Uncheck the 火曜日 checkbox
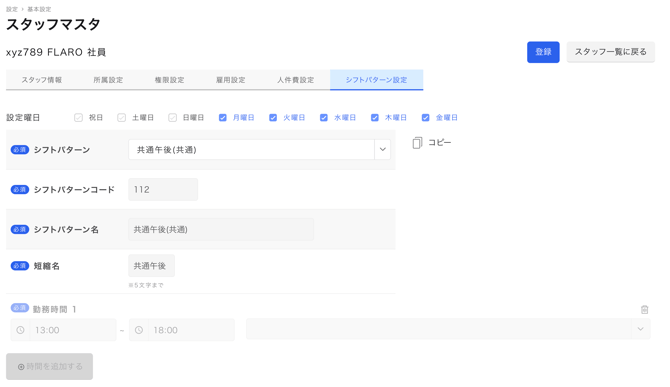This screenshot has height=387, width=670. [273, 117]
